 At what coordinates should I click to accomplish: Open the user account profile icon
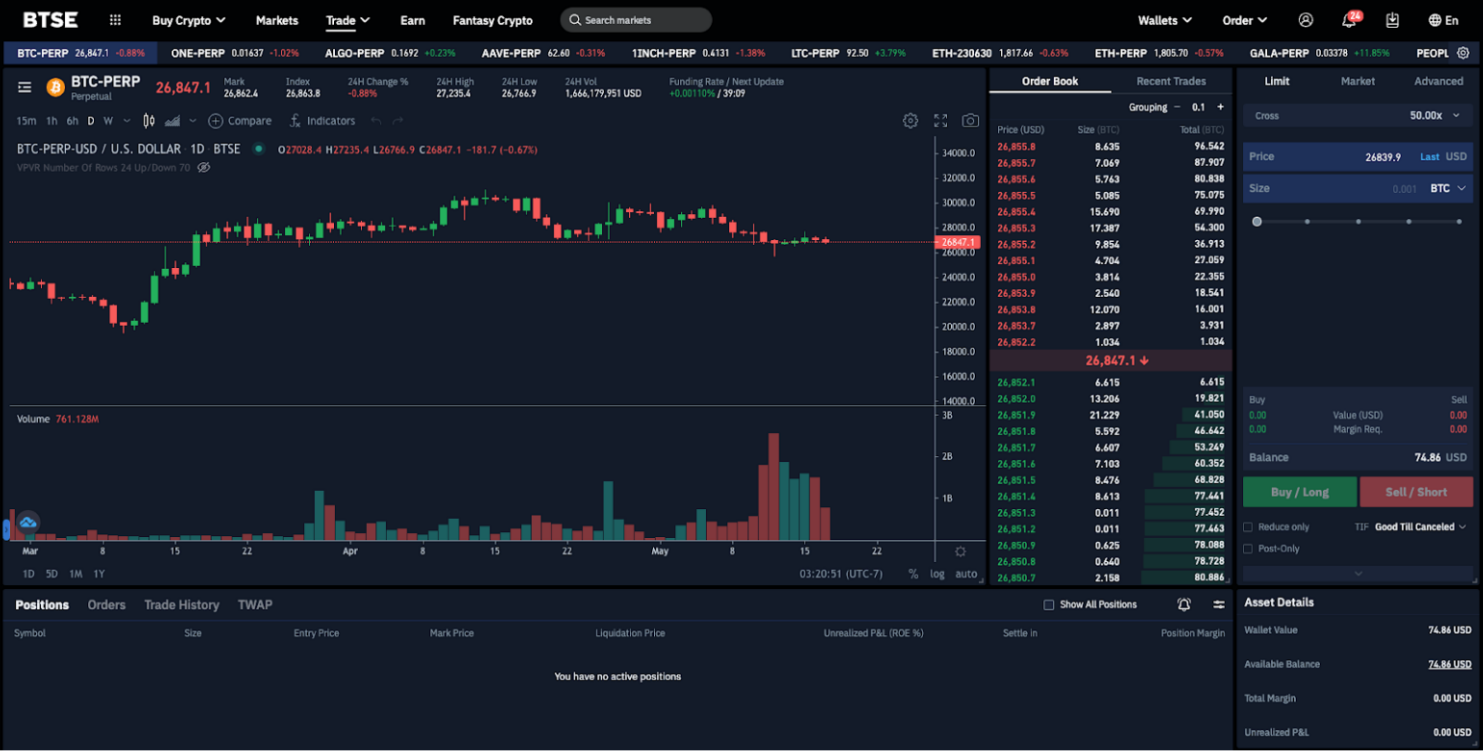tap(1305, 20)
